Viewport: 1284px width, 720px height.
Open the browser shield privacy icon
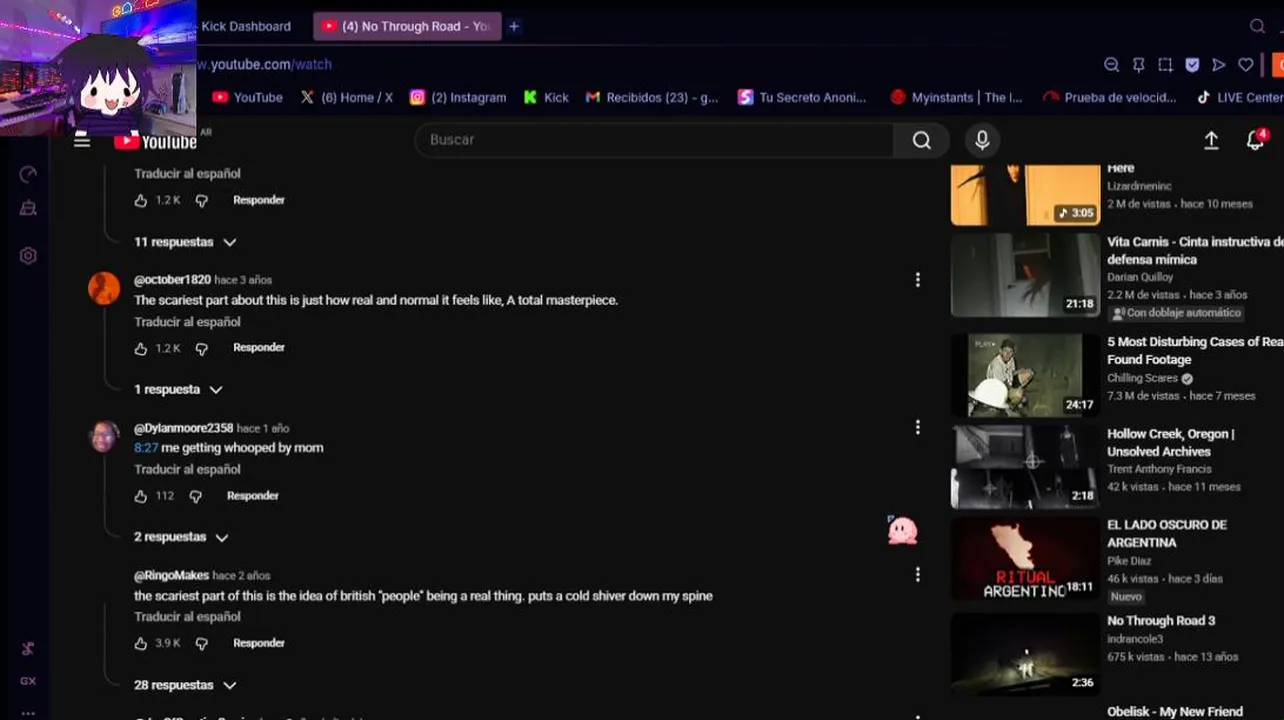pos(1192,65)
